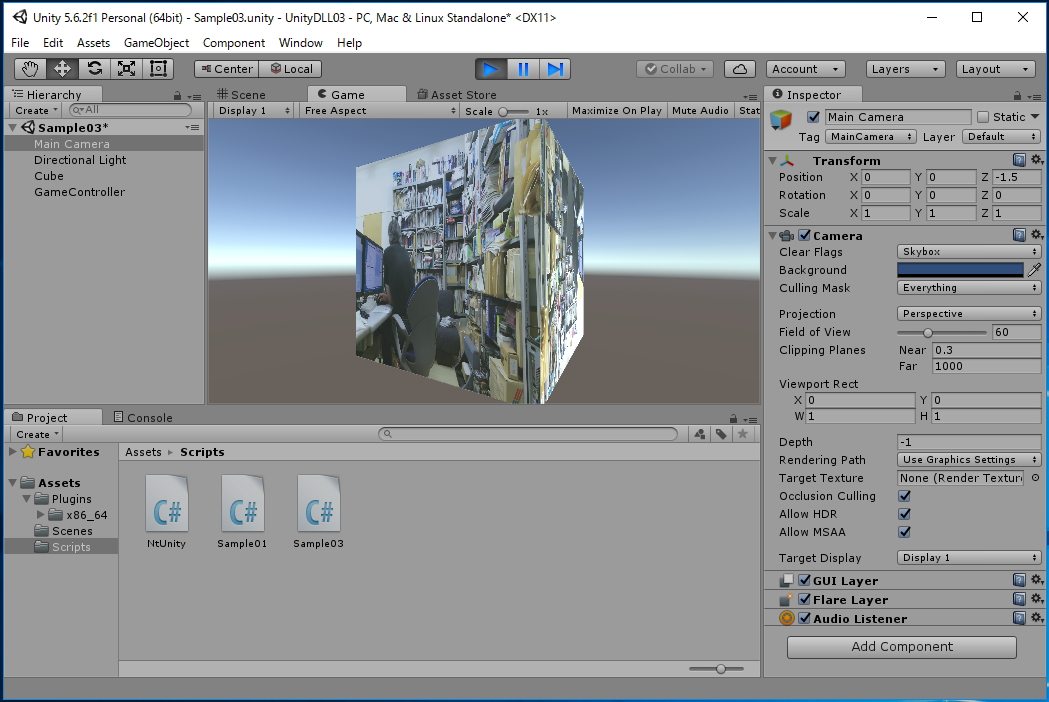Open the GameObject menu
Viewport: 1049px width, 702px height.
156,43
